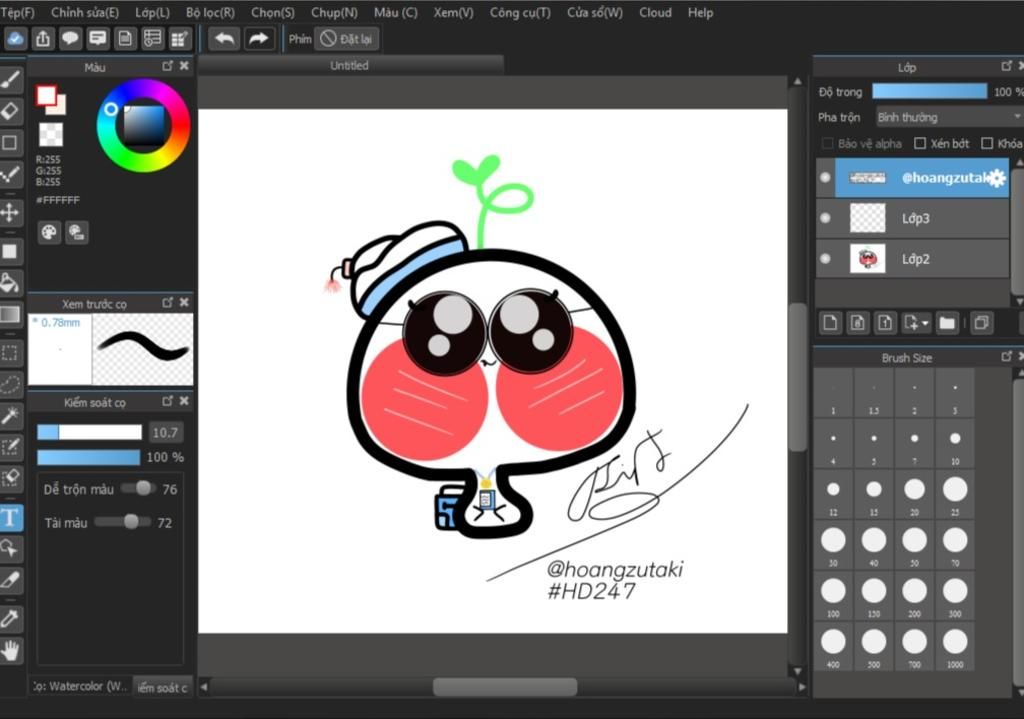The image size is (1024, 719).
Task: Click the Độ trong opacity slider
Action: tap(929, 91)
